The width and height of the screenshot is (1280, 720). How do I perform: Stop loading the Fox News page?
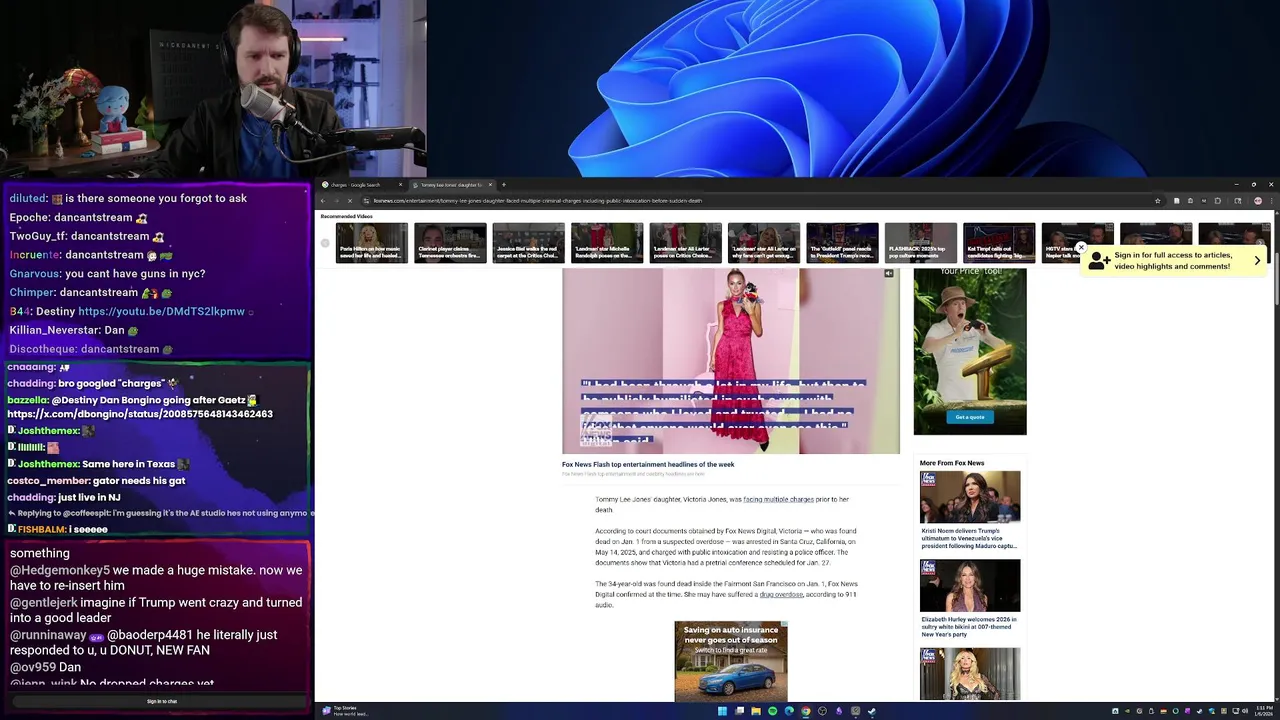pos(350,201)
